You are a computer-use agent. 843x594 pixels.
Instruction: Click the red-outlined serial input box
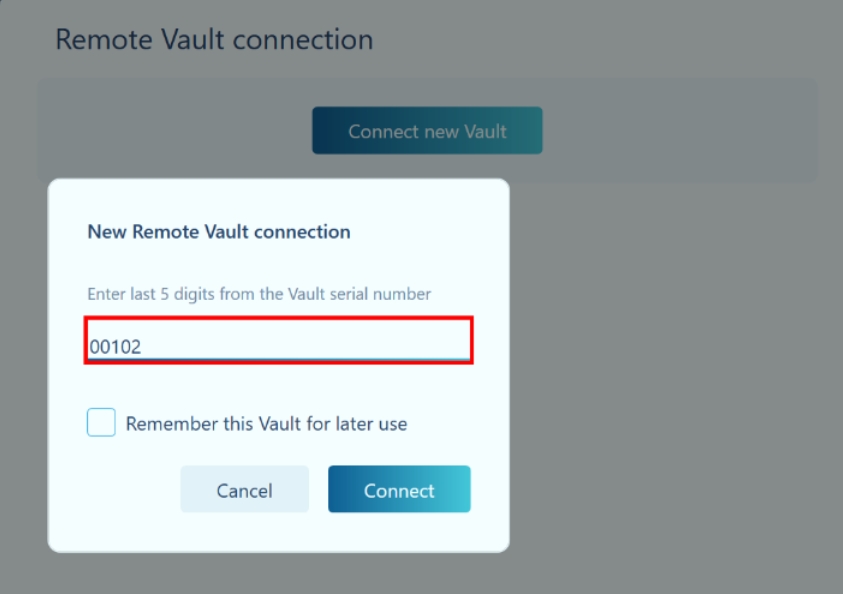[278, 340]
